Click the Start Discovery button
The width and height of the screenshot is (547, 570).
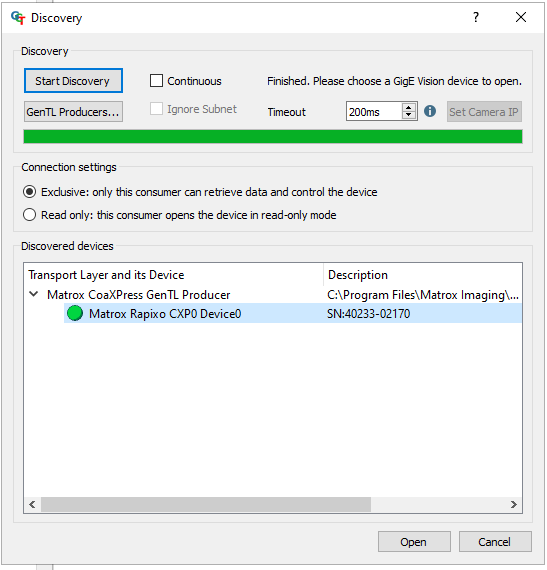(x=73, y=81)
